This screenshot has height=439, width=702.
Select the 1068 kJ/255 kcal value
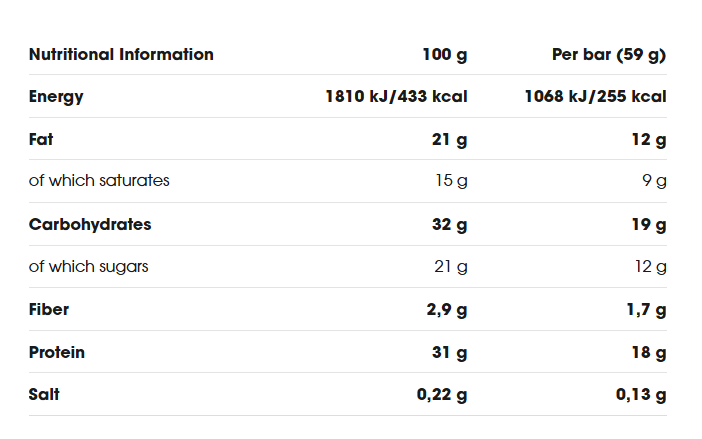tap(595, 97)
